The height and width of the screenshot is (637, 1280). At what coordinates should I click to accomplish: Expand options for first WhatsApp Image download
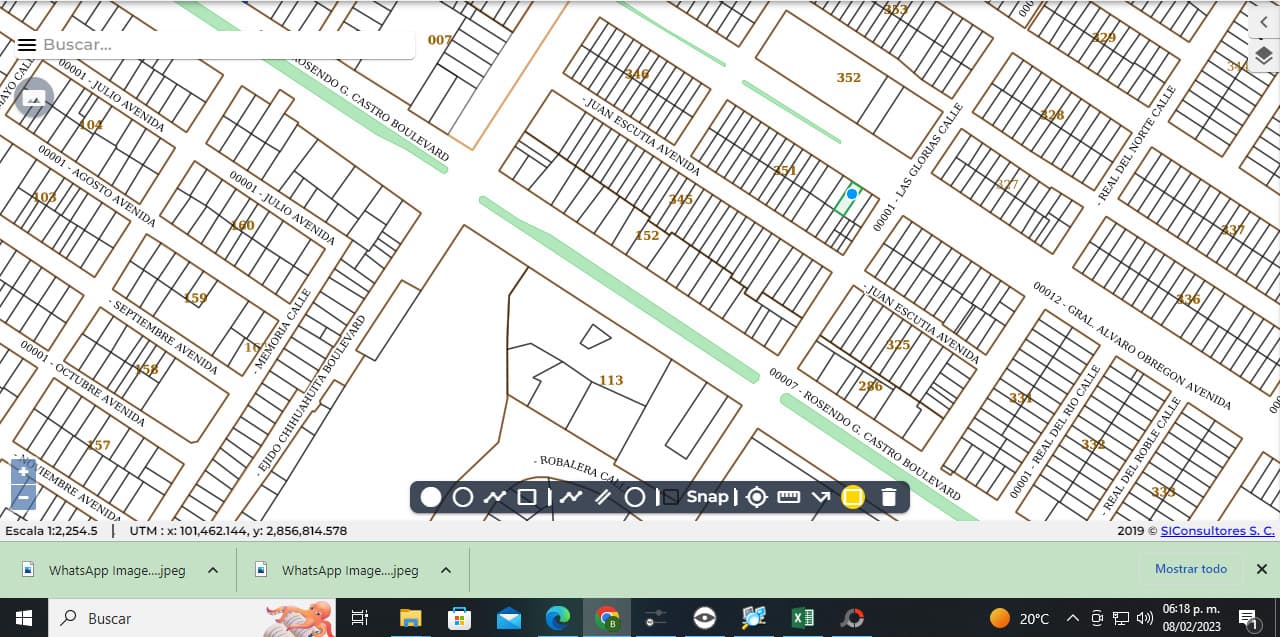(213, 570)
